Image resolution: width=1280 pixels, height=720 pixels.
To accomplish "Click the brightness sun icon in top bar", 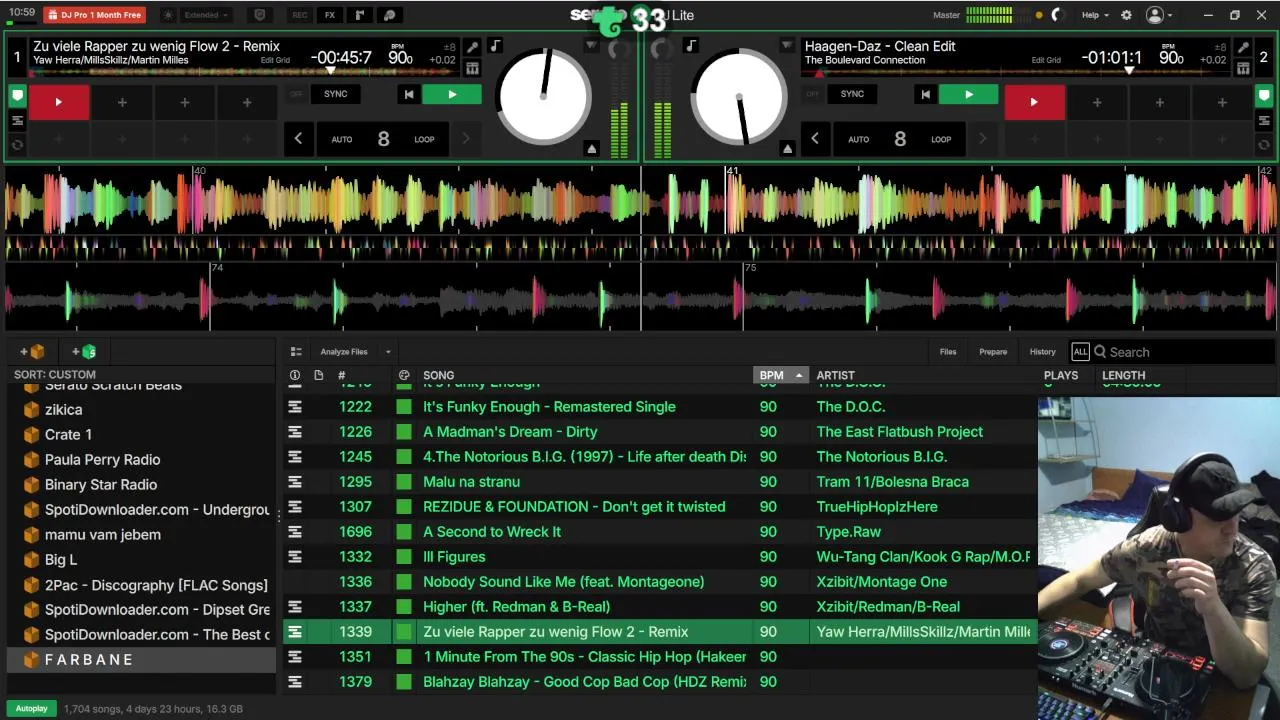I will (167, 15).
